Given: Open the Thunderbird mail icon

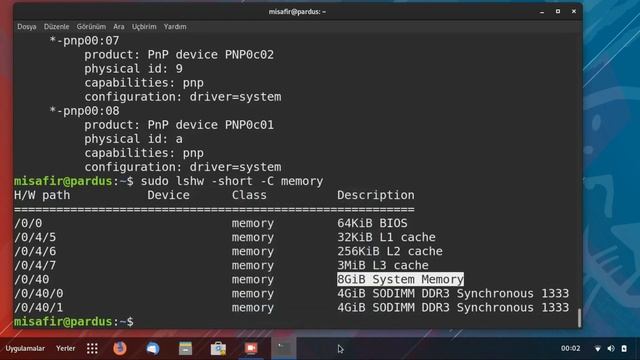Looking at the screenshot, I should pos(153,348).
